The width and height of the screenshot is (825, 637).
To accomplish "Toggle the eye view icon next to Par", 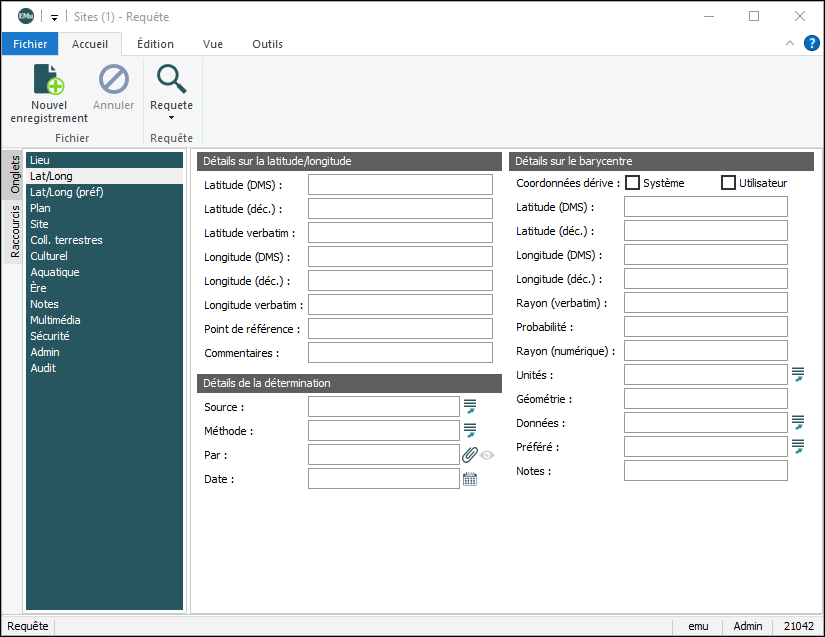I will click(x=488, y=455).
